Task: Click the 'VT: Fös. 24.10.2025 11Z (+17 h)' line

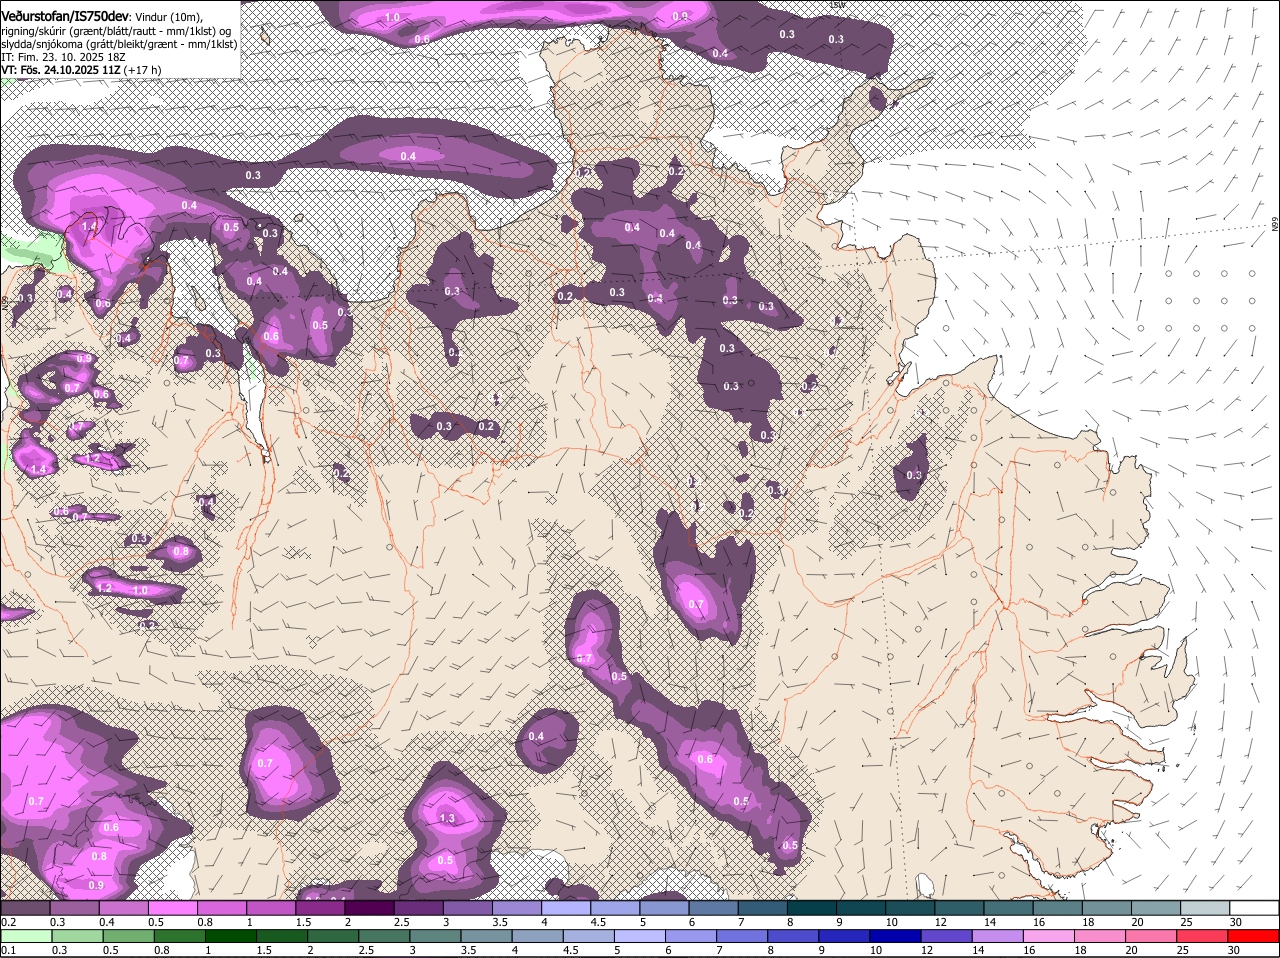Action: pos(81,70)
